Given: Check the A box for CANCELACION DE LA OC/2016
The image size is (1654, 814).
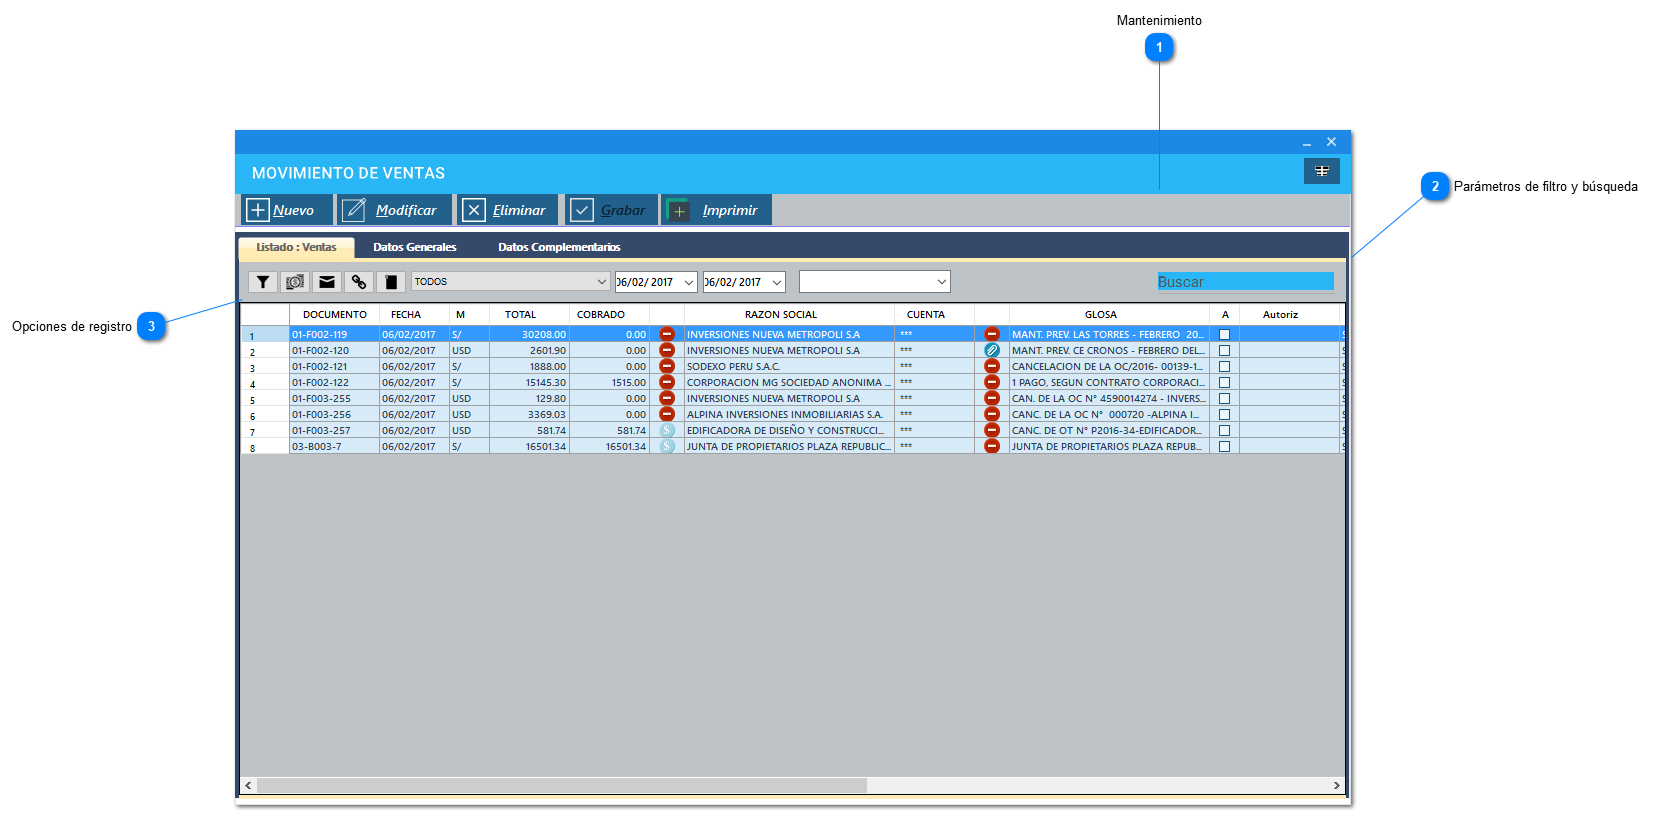Looking at the screenshot, I should click(x=1224, y=366).
